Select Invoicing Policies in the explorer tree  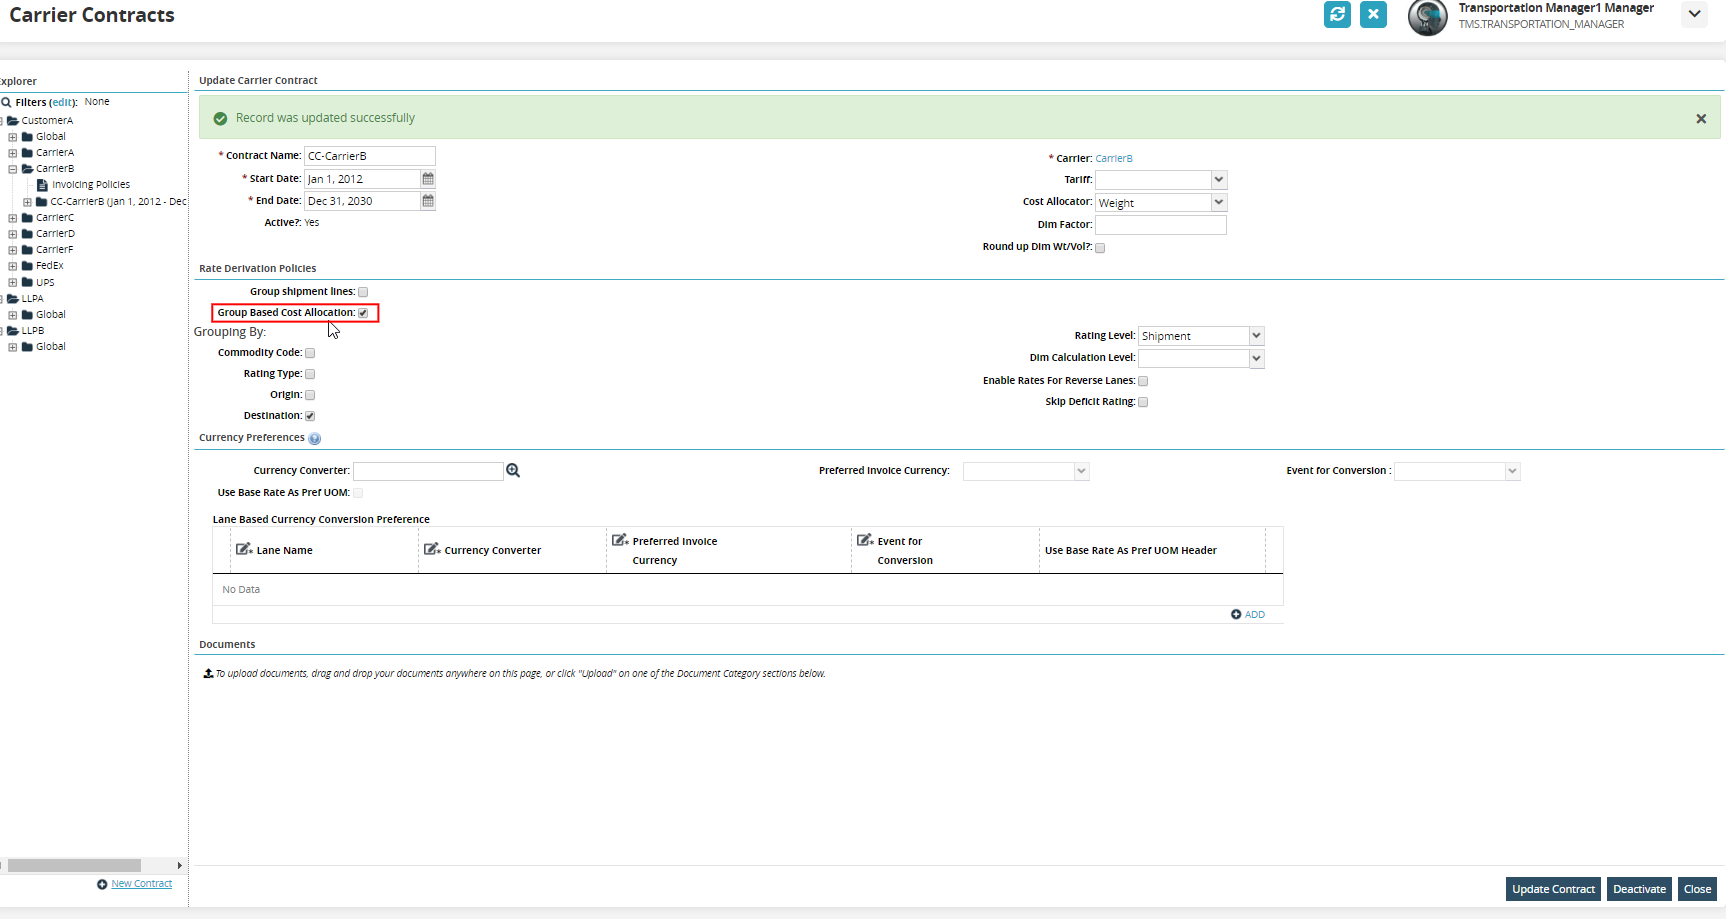(x=90, y=185)
